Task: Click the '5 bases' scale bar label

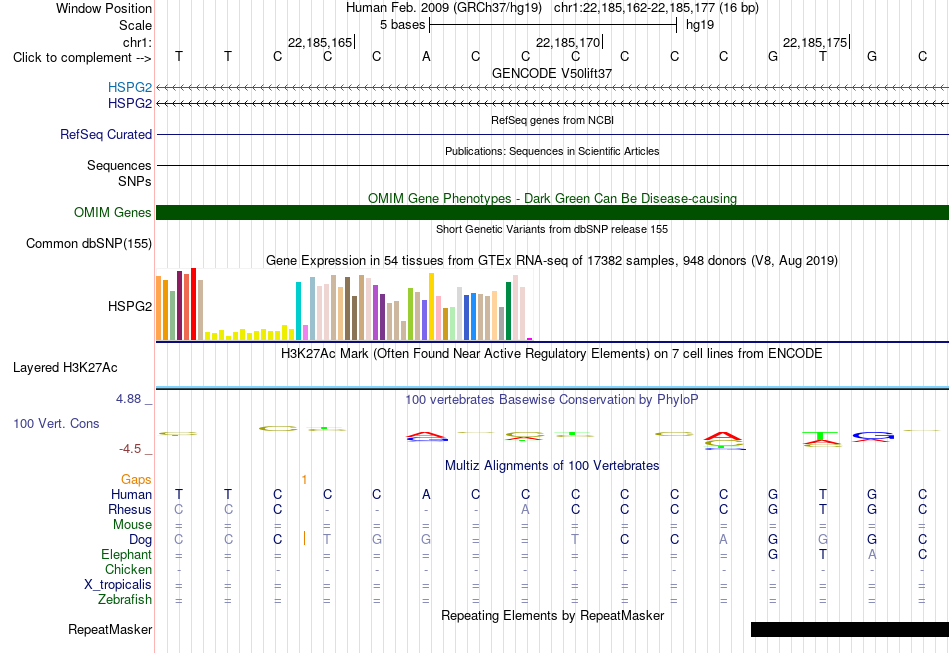Action: (x=402, y=25)
